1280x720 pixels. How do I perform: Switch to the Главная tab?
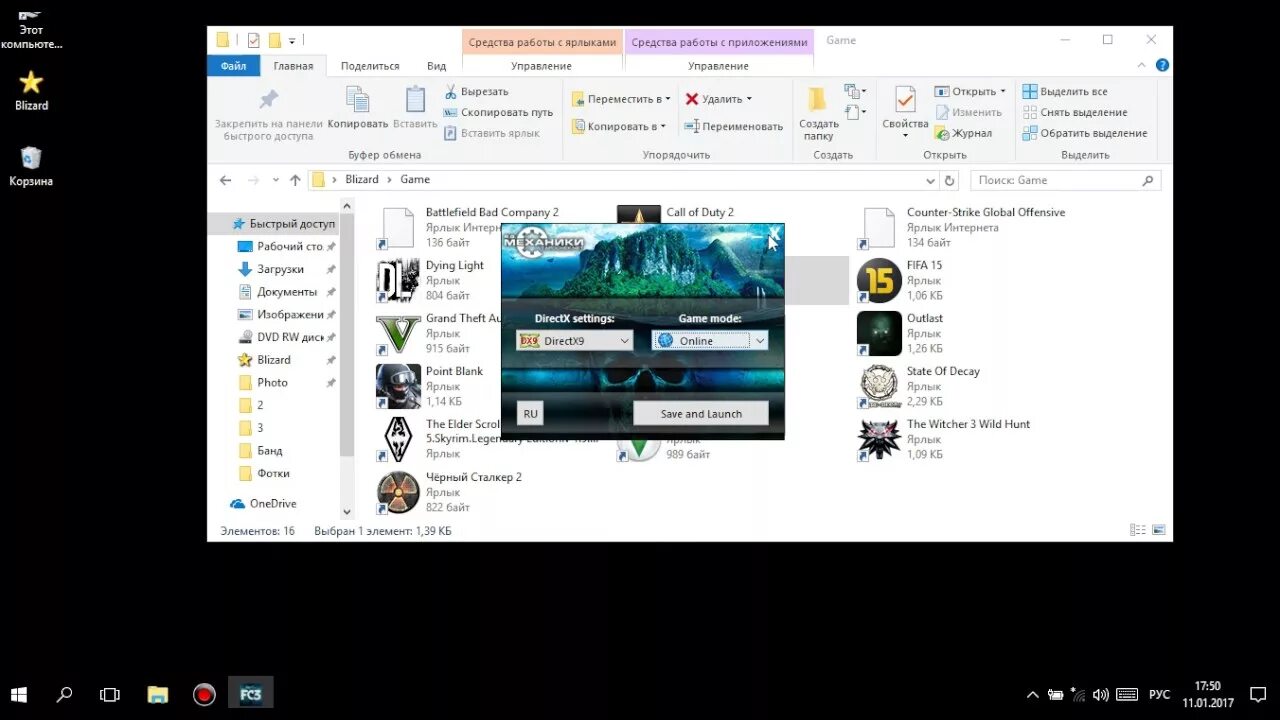click(x=293, y=66)
